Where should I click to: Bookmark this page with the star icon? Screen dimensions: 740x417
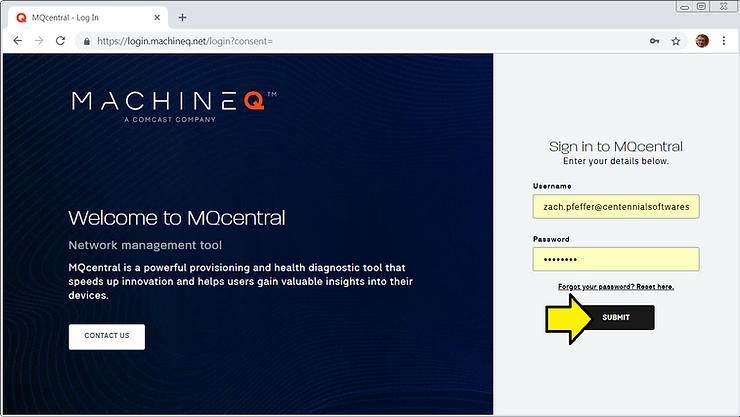click(x=676, y=41)
